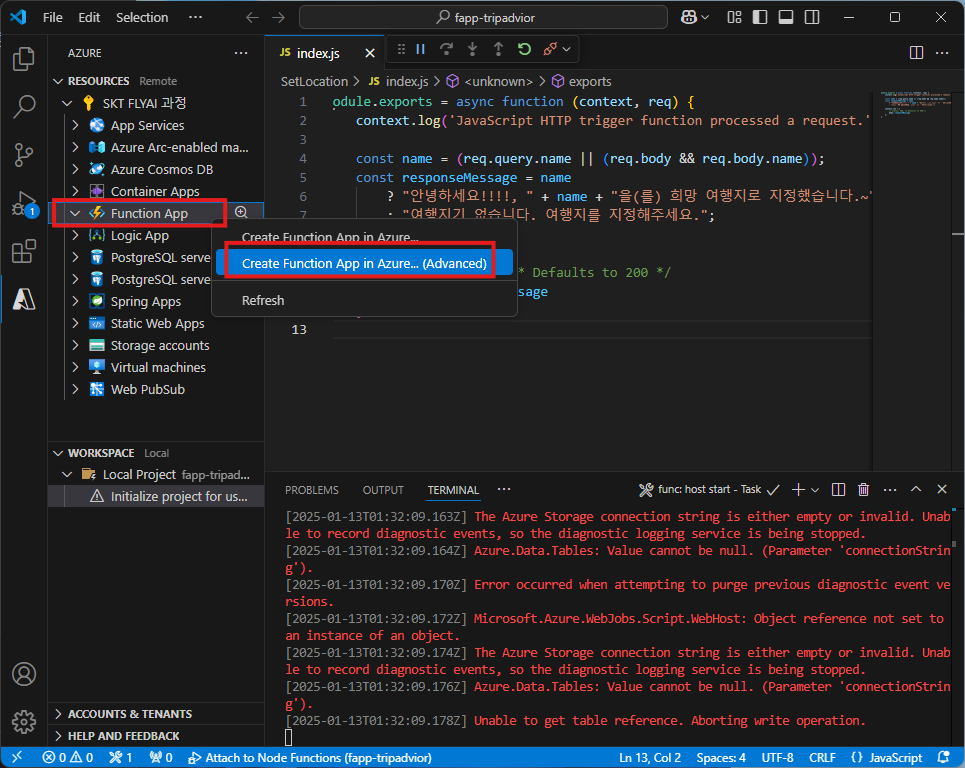Click the zoom icon beside Function App
965x768 pixels.
click(x=241, y=212)
